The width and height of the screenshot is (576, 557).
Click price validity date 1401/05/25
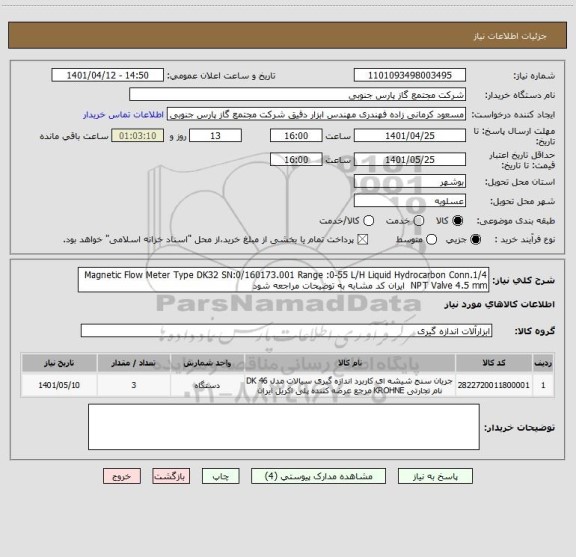coord(410,160)
